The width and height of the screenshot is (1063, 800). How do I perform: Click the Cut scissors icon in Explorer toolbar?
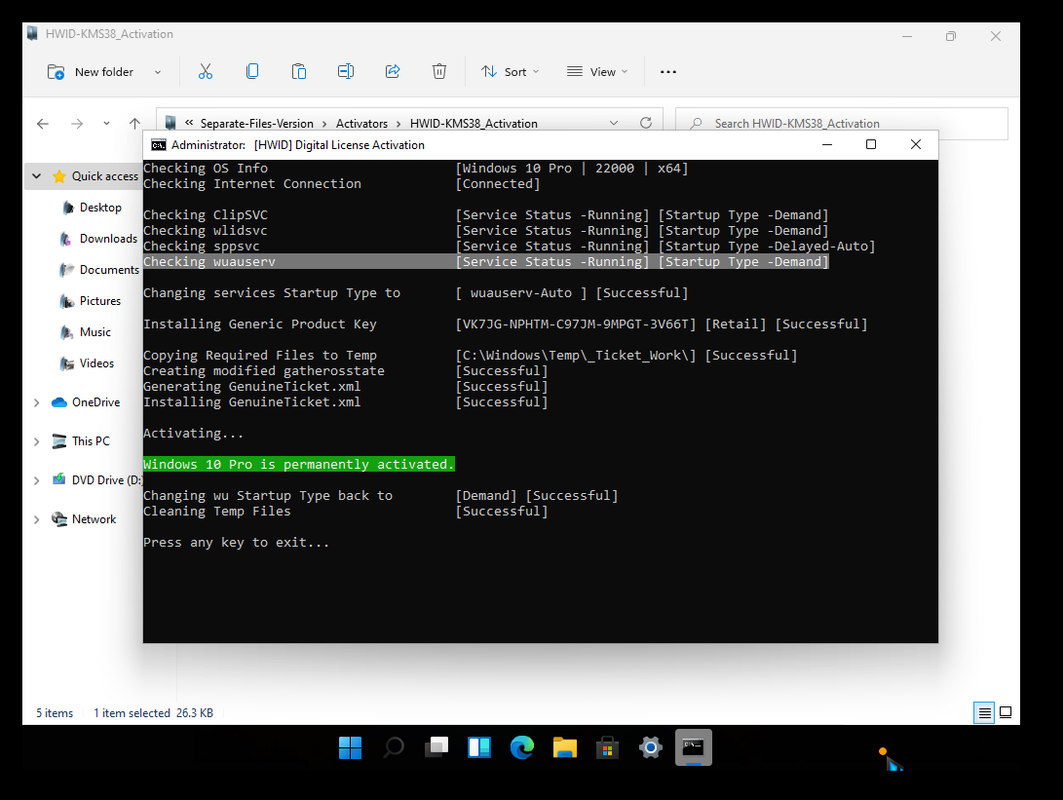click(205, 71)
